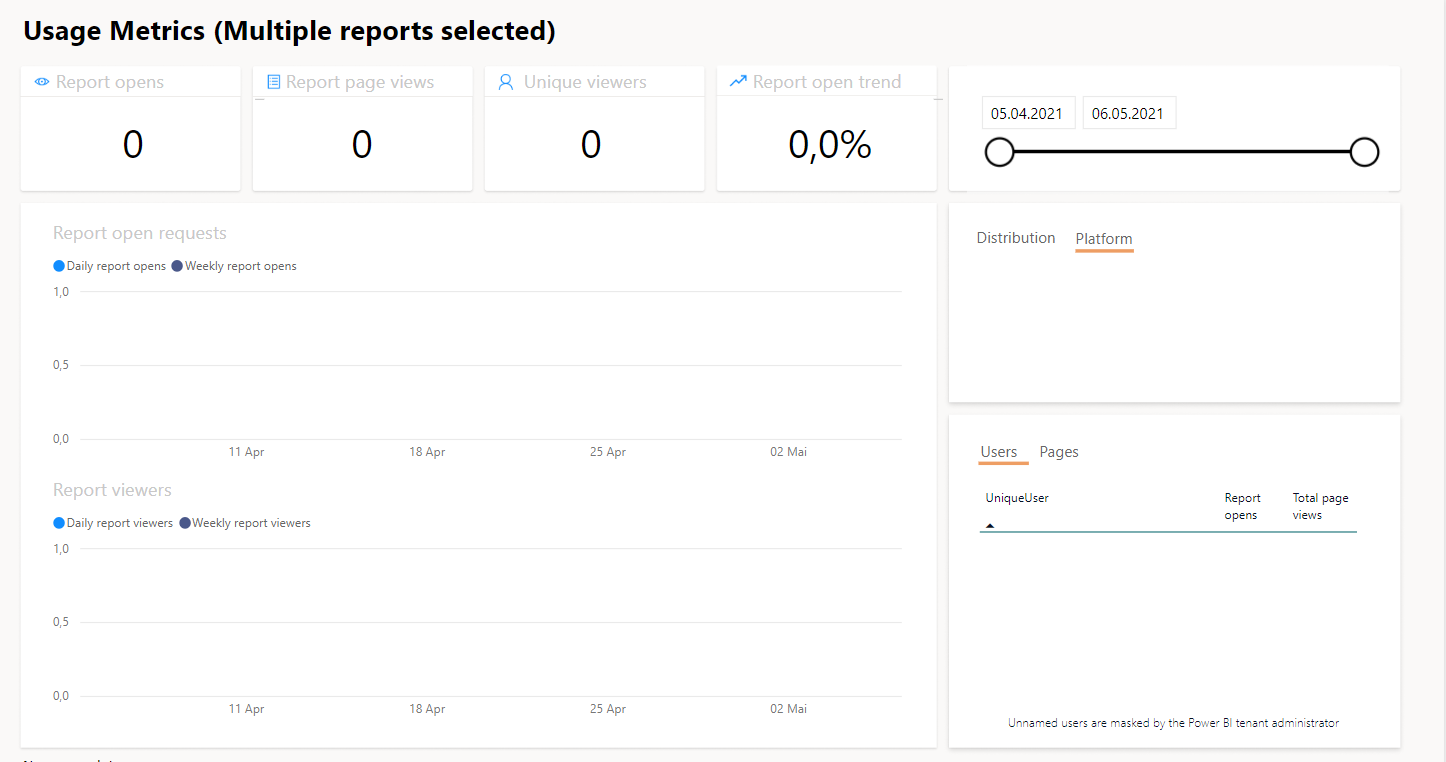This screenshot has width=1446, height=762.
Task: Sort by the Total page views column header
Action: click(x=1321, y=506)
